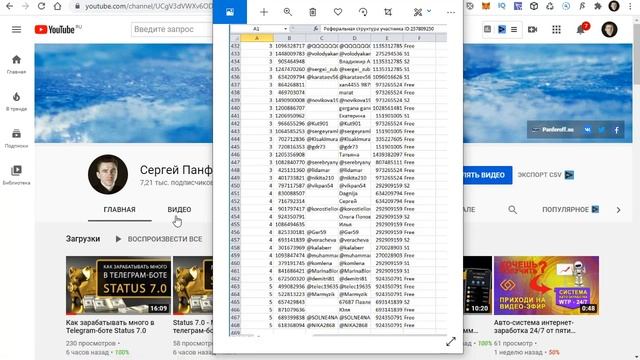This screenshot has height=360, width=640.
Task: Open the cube-shaped extension icon in Chrome
Action: [533, 6]
